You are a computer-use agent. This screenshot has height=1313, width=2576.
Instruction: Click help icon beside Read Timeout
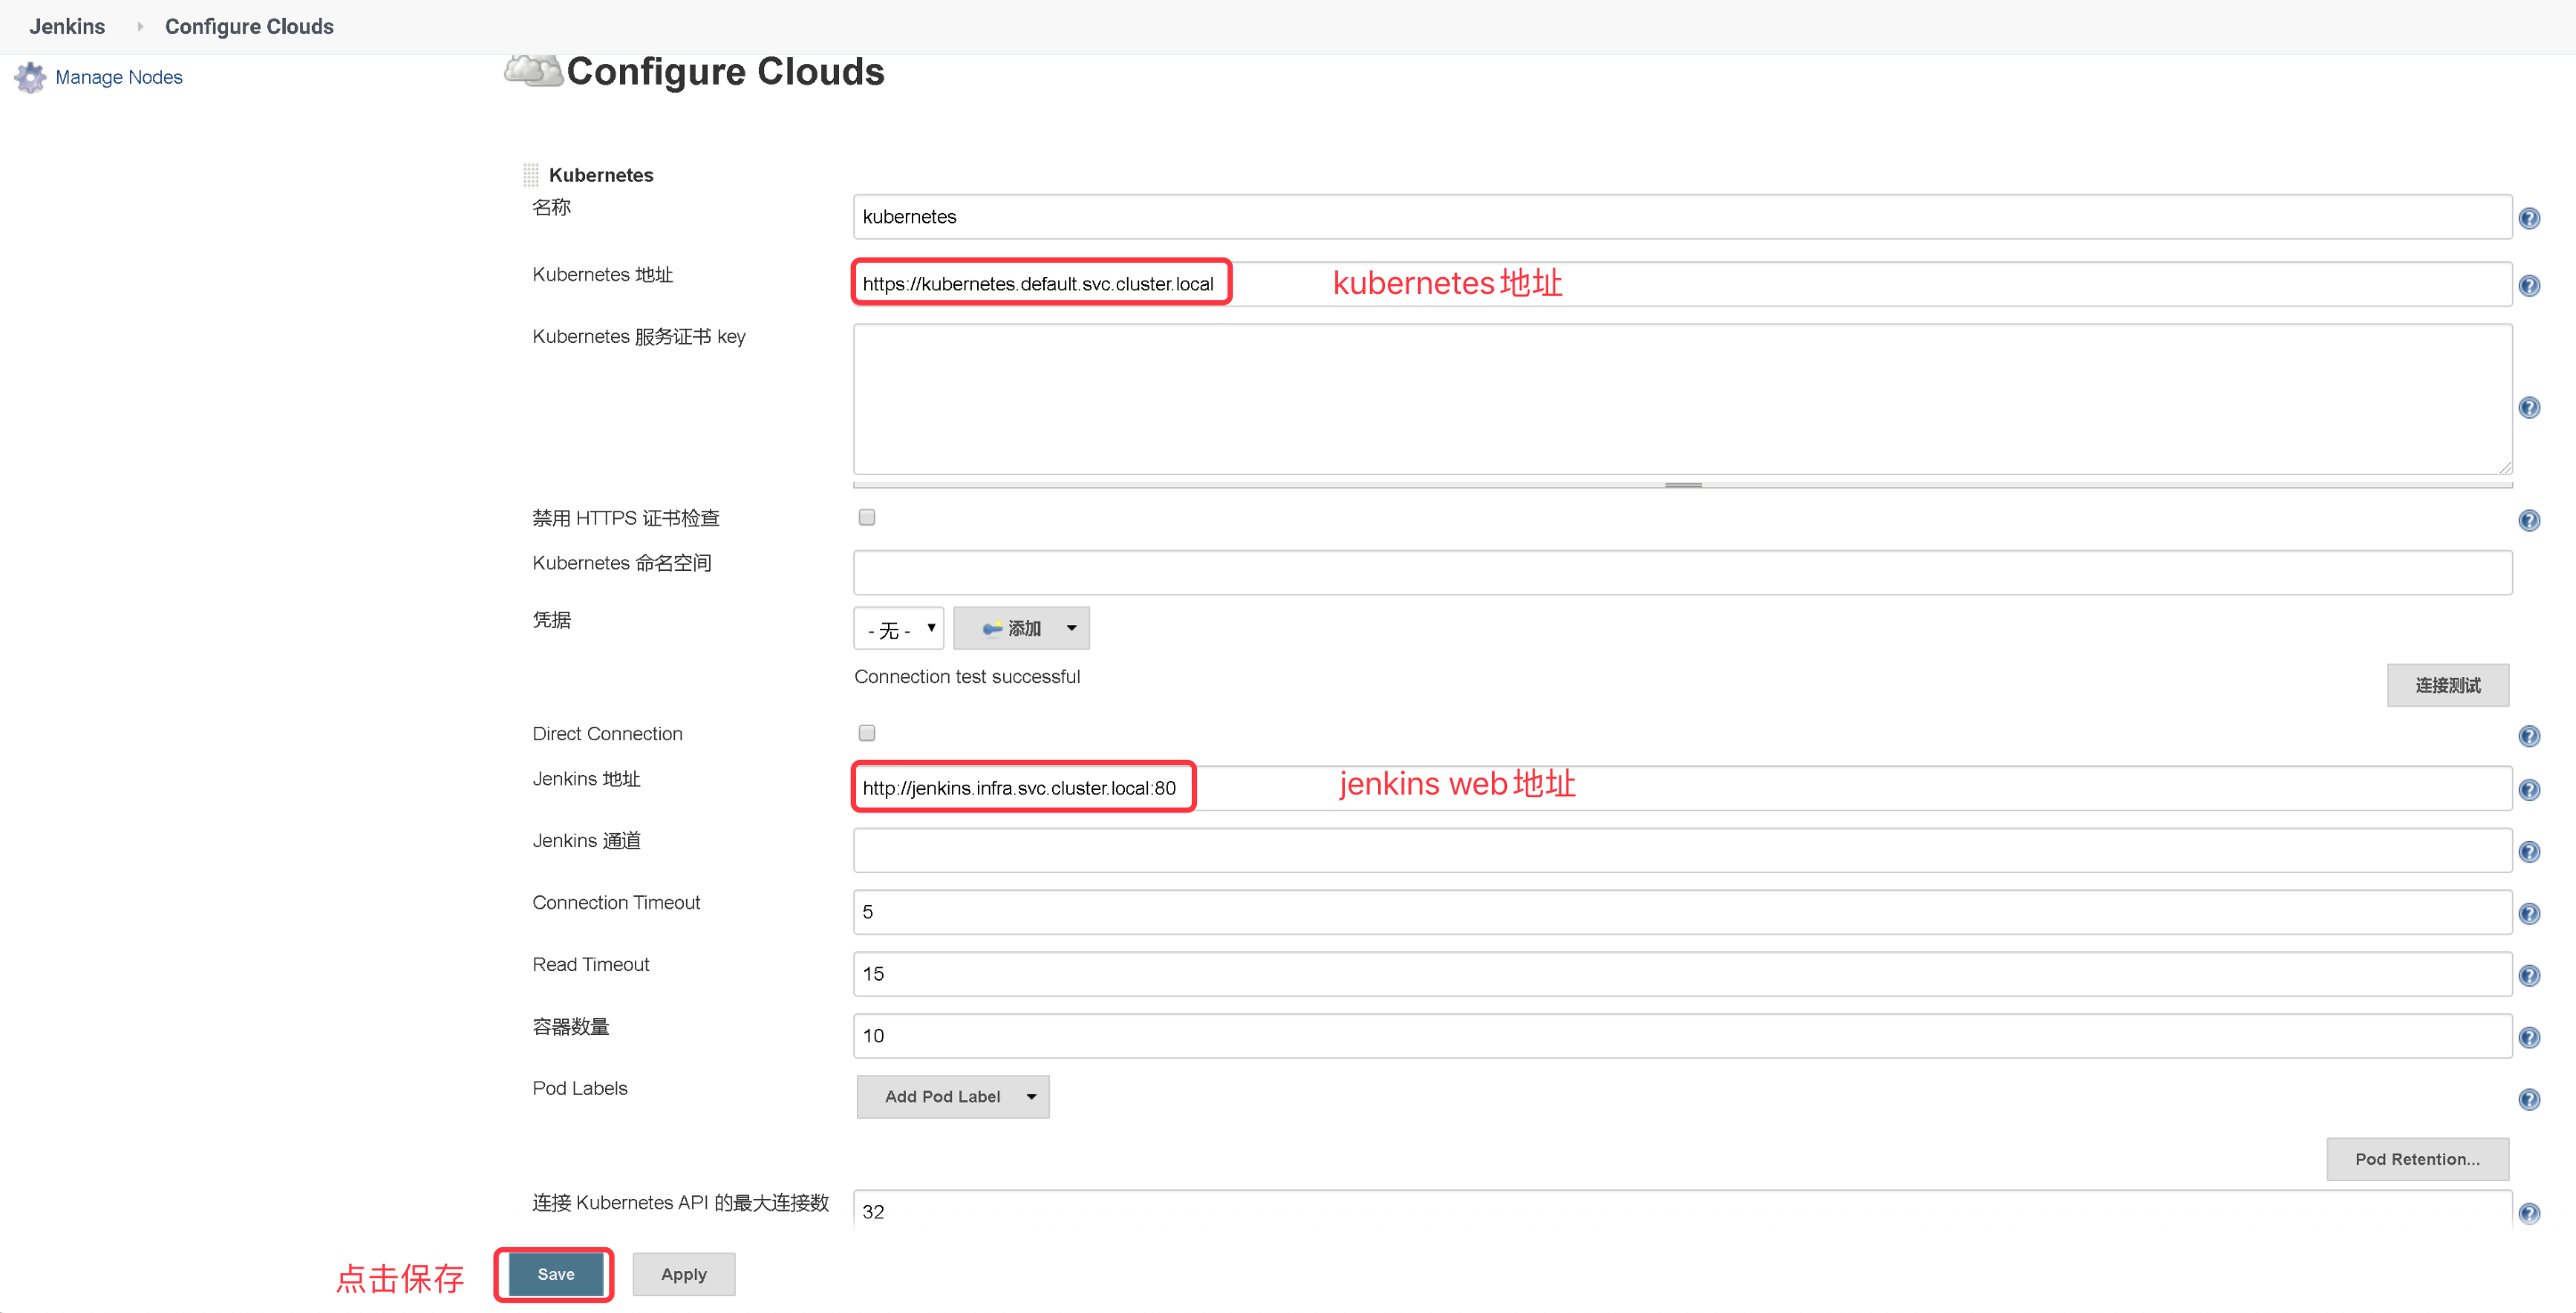(2528, 975)
